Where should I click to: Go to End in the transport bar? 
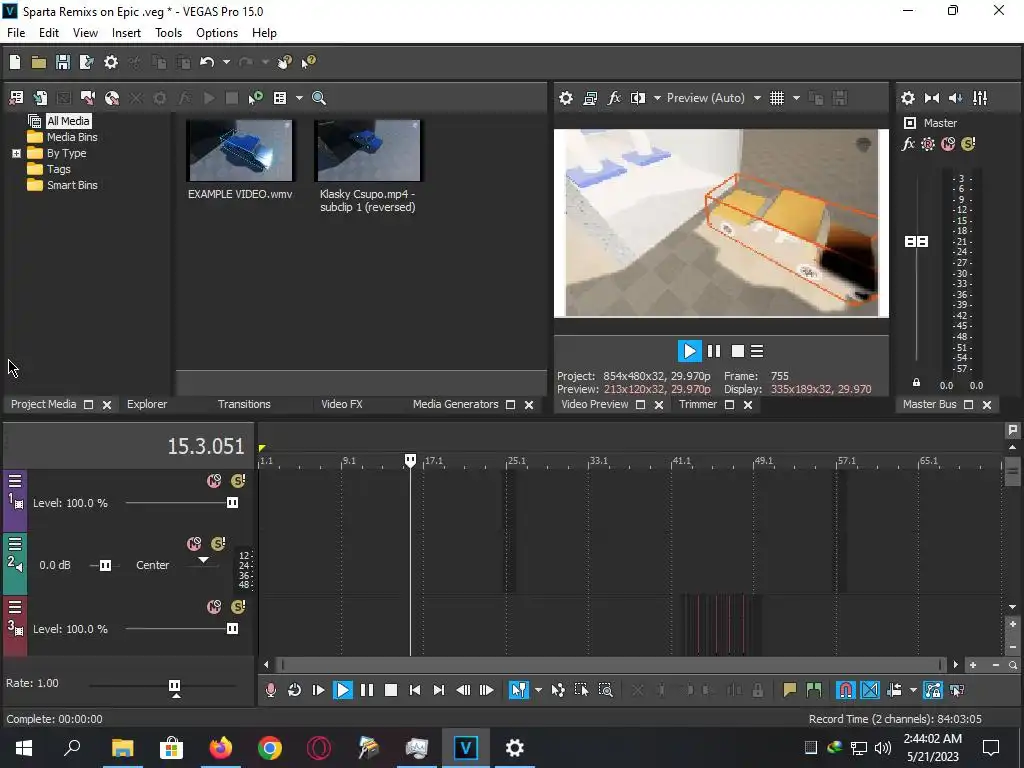[x=439, y=690]
